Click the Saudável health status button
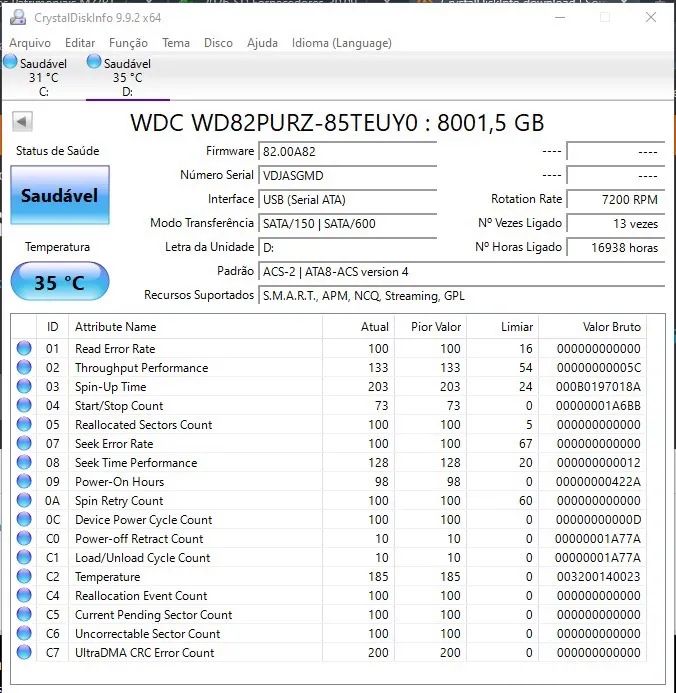This screenshot has height=693, width=676. pos(60,195)
